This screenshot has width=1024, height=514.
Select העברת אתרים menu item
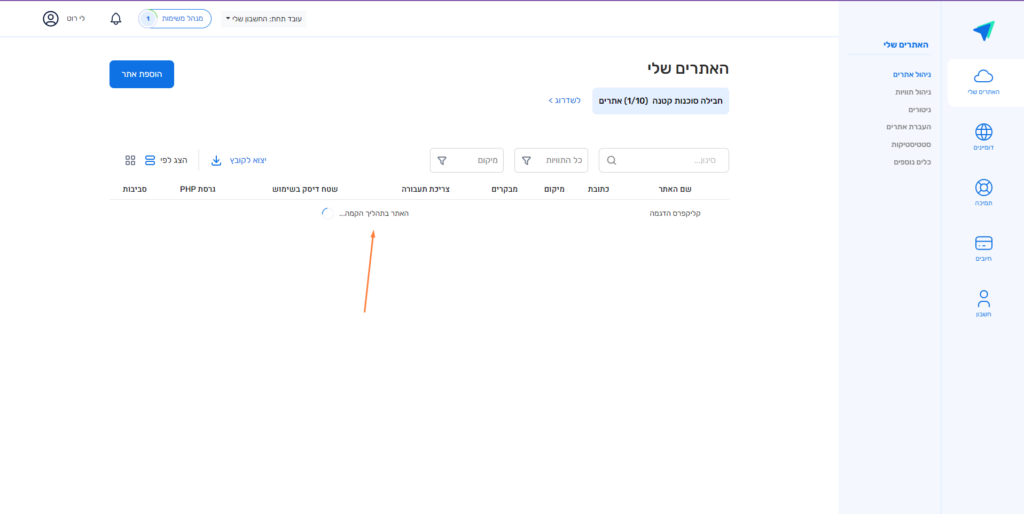[908, 127]
